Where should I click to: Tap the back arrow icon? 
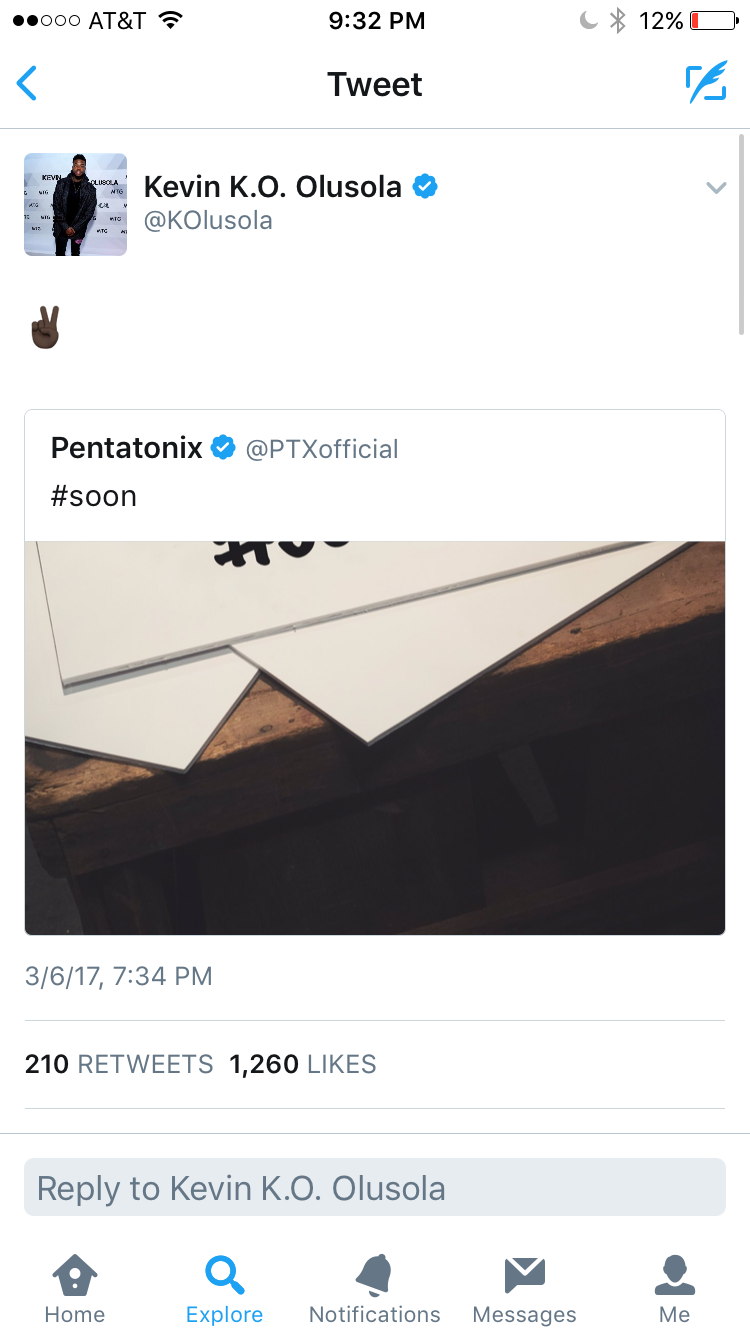coord(27,84)
